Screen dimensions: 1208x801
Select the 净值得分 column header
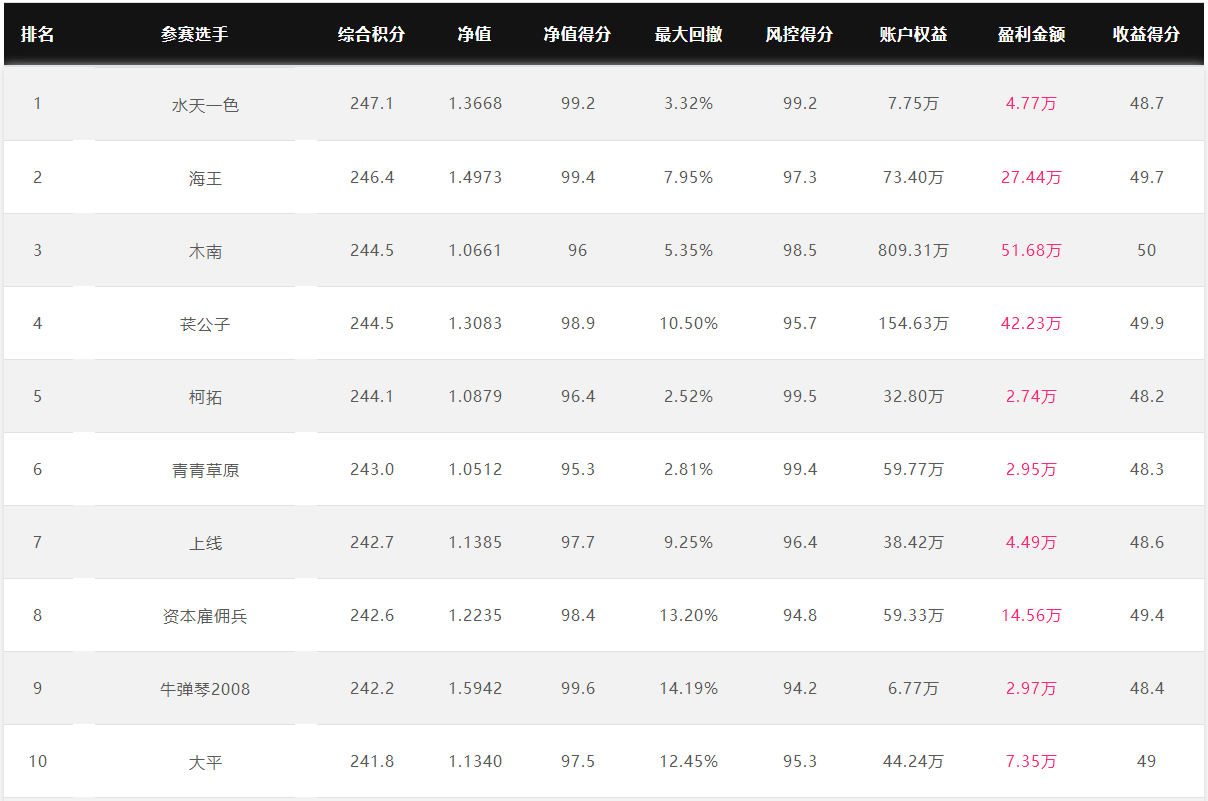[x=577, y=34]
